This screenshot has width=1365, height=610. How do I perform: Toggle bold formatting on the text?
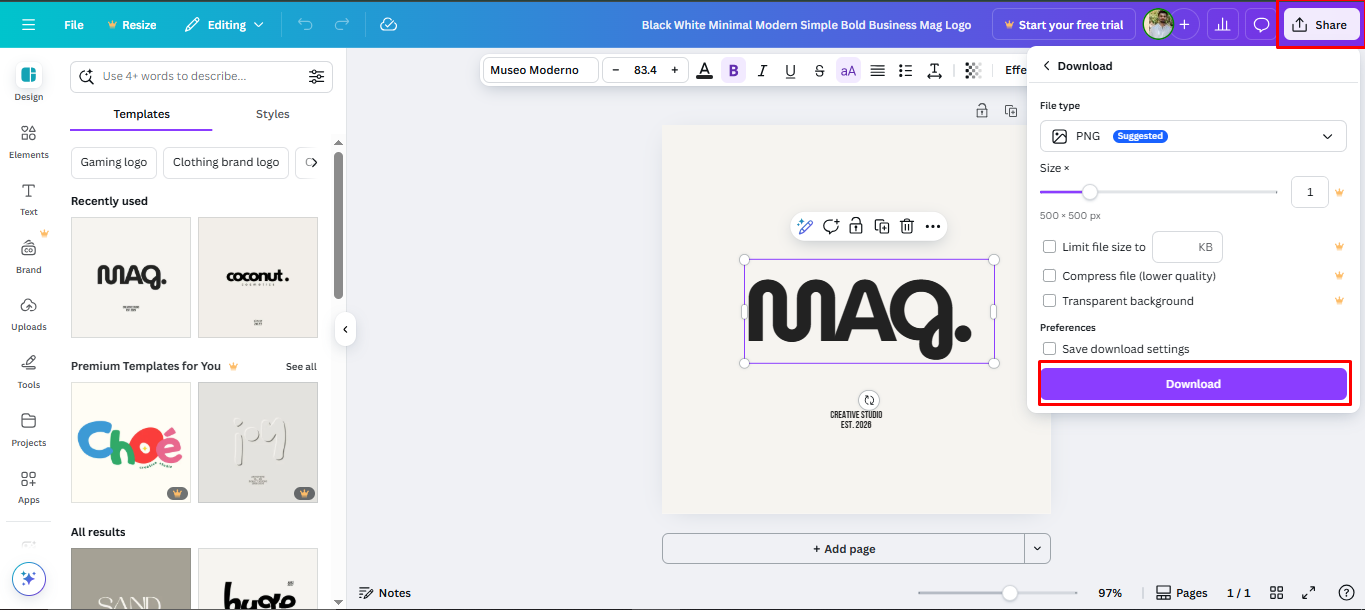click(x=733, y=70)
